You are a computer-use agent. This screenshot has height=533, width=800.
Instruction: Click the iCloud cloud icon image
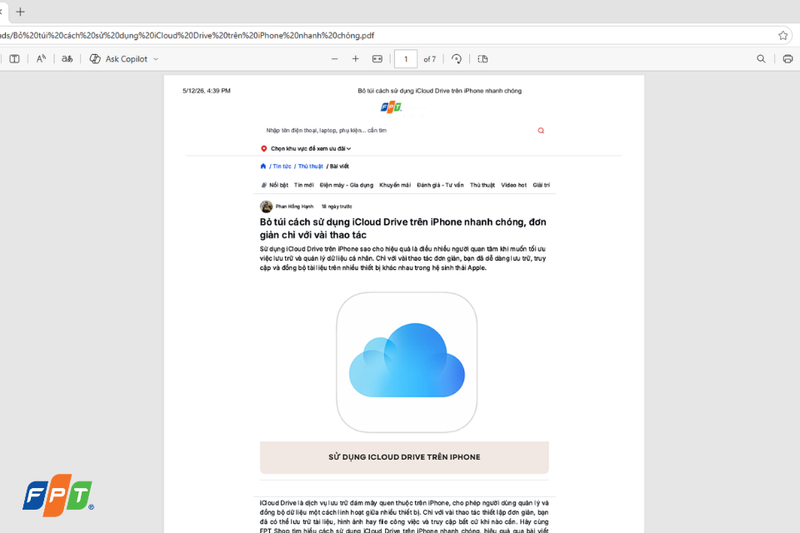407,362
